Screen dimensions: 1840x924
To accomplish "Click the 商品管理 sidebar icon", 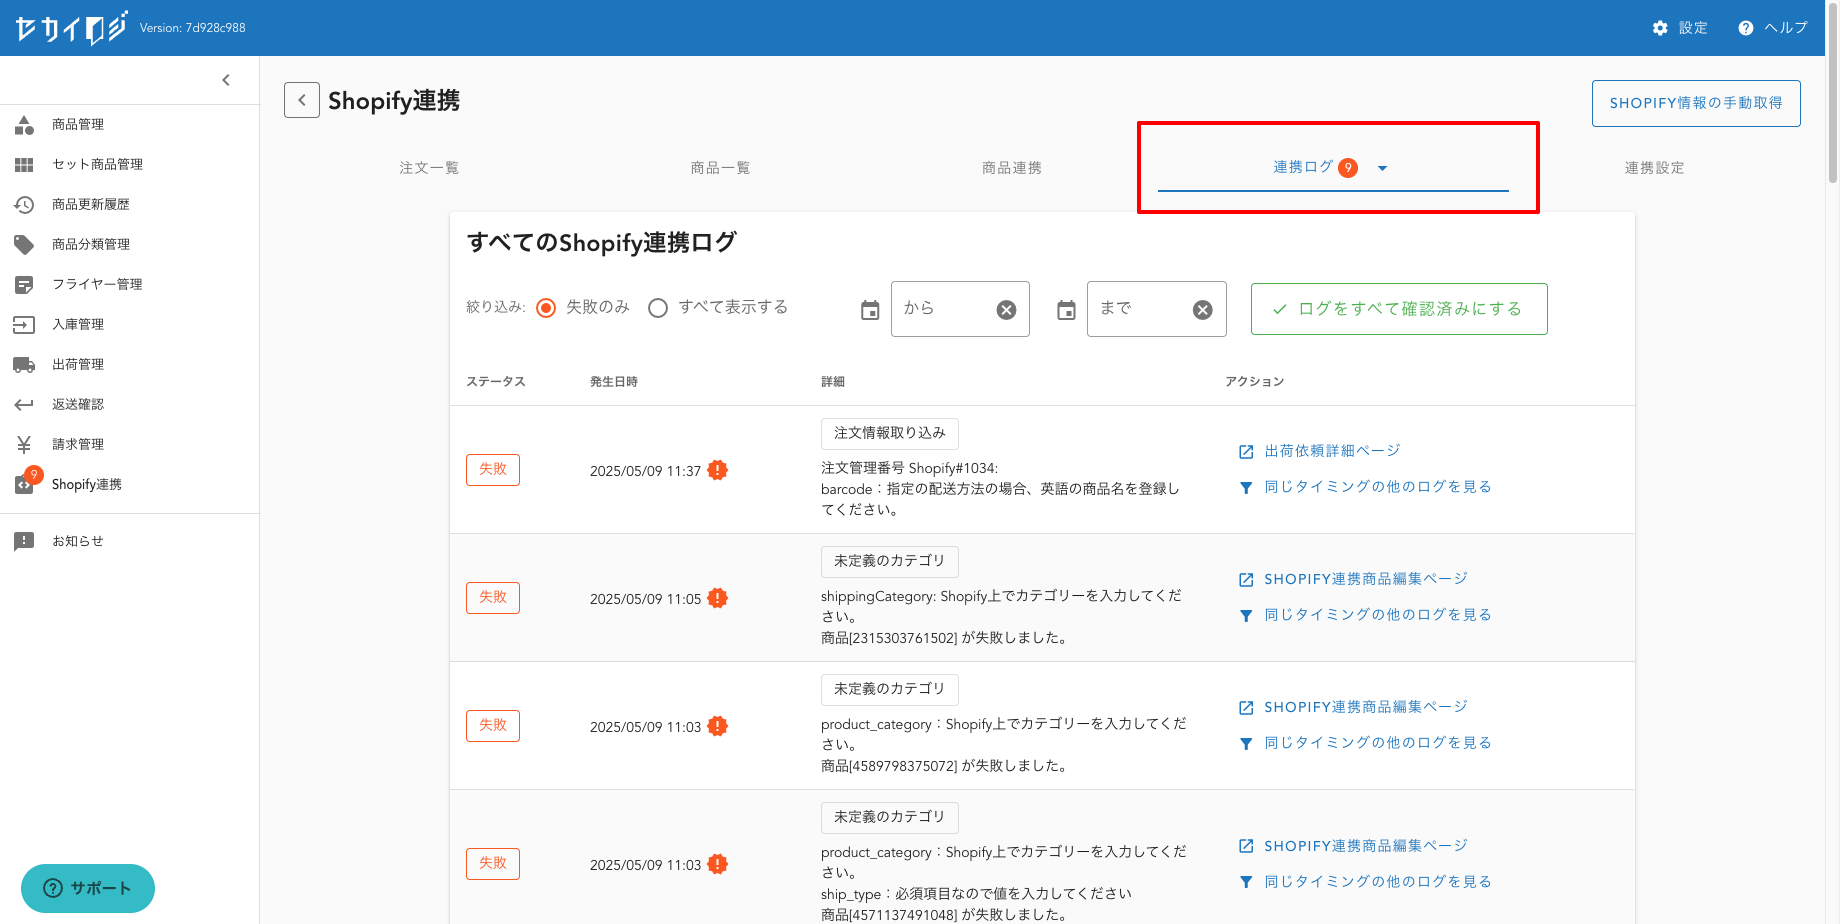I will tap(24, 125).
